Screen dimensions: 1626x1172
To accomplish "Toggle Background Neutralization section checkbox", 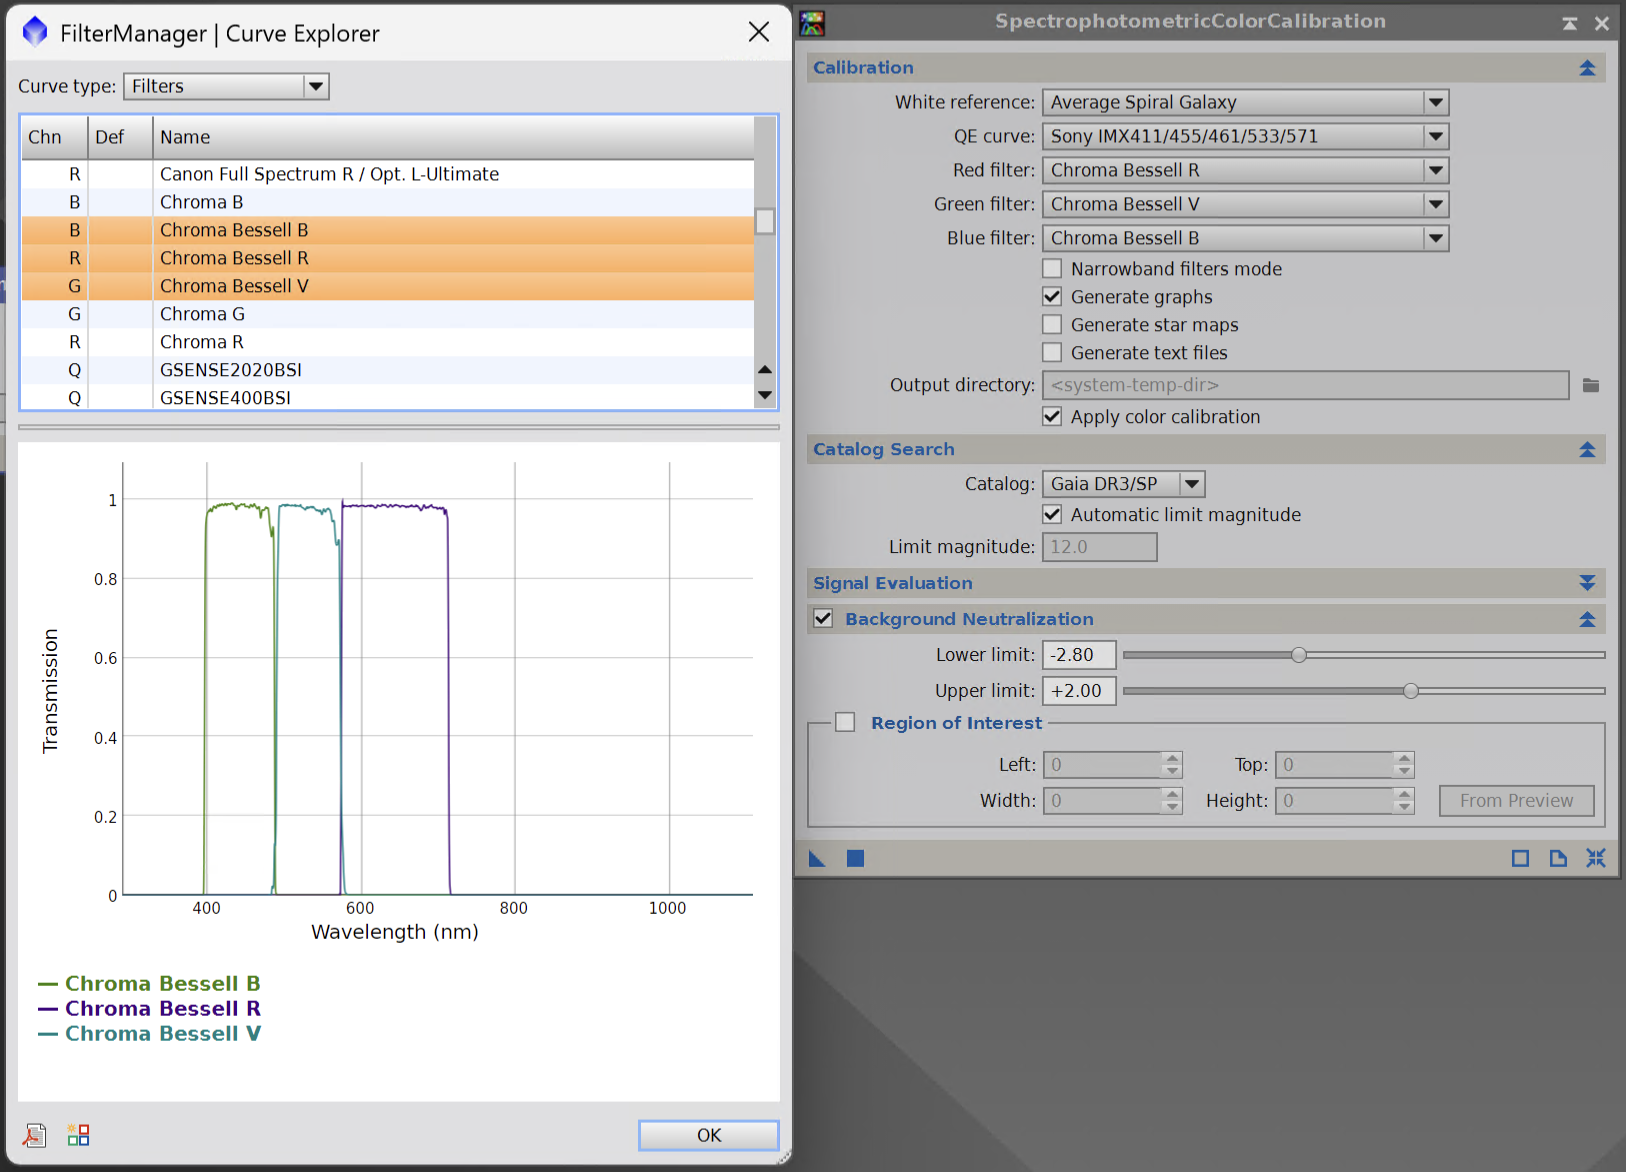I will pyautogui.click(x=823, y=618).
